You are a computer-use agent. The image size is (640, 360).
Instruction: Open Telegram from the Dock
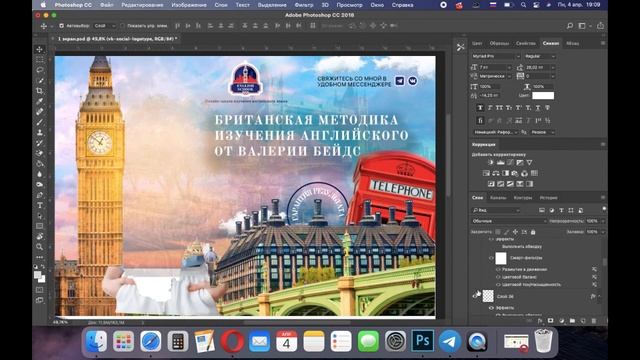450,341
